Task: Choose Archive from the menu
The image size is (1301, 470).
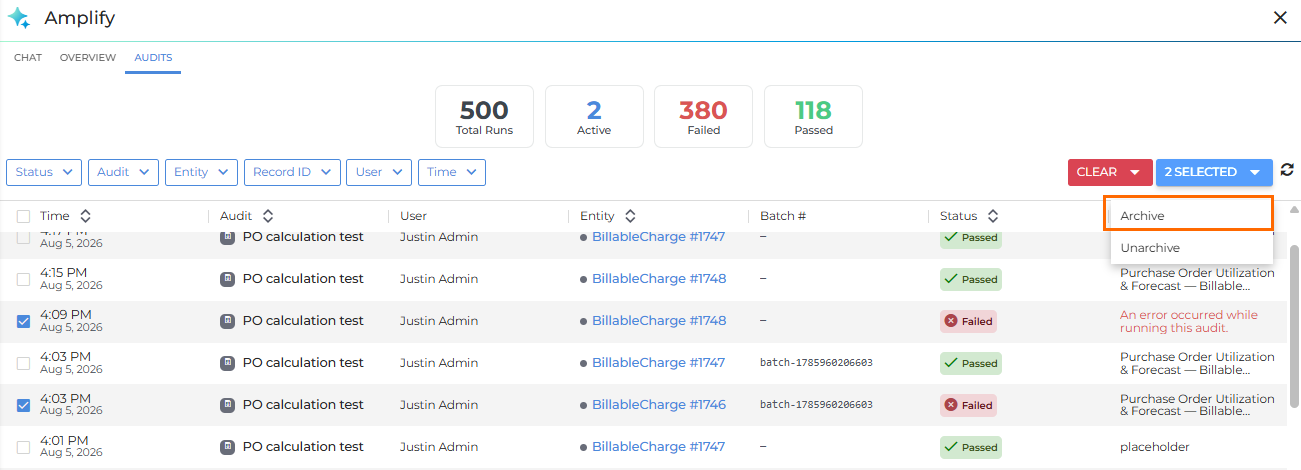Action: (x=1191, y=215)
